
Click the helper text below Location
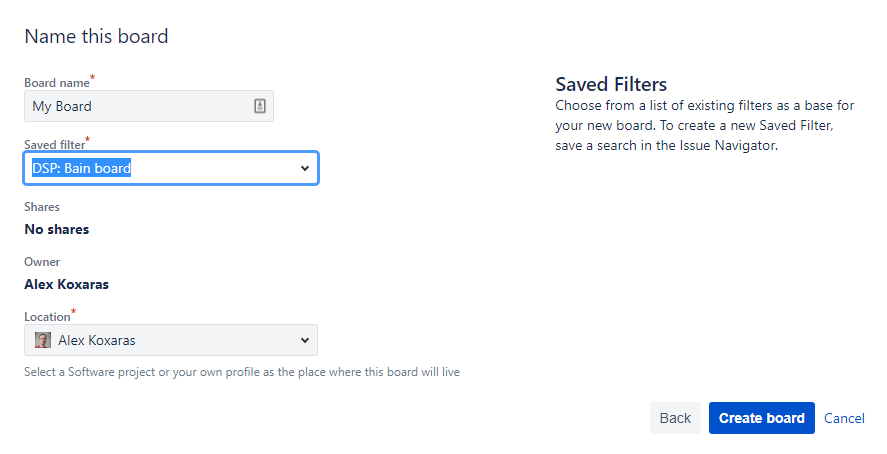[x=241, y=372]
